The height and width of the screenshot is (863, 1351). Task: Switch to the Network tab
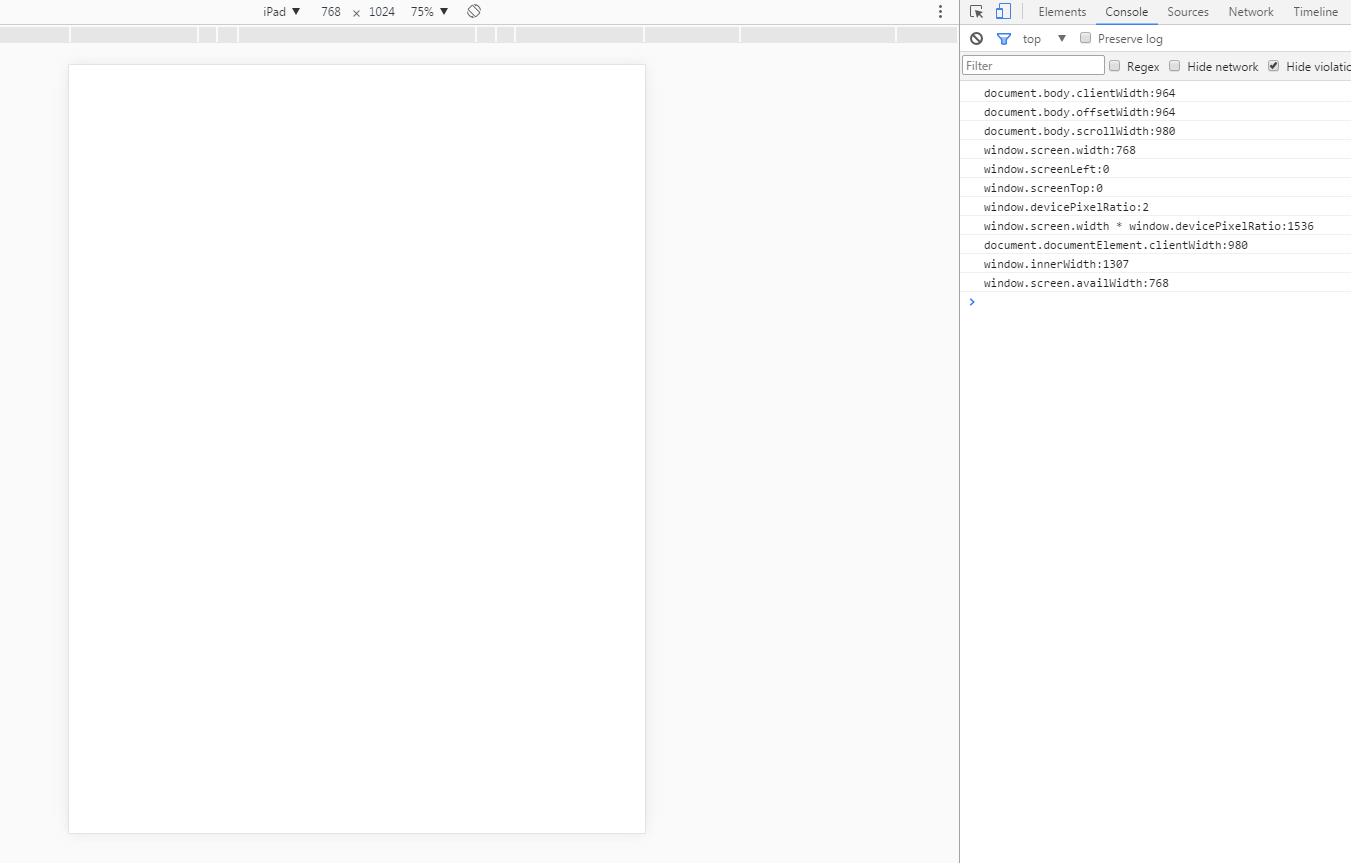click(x=1251, y=12)
